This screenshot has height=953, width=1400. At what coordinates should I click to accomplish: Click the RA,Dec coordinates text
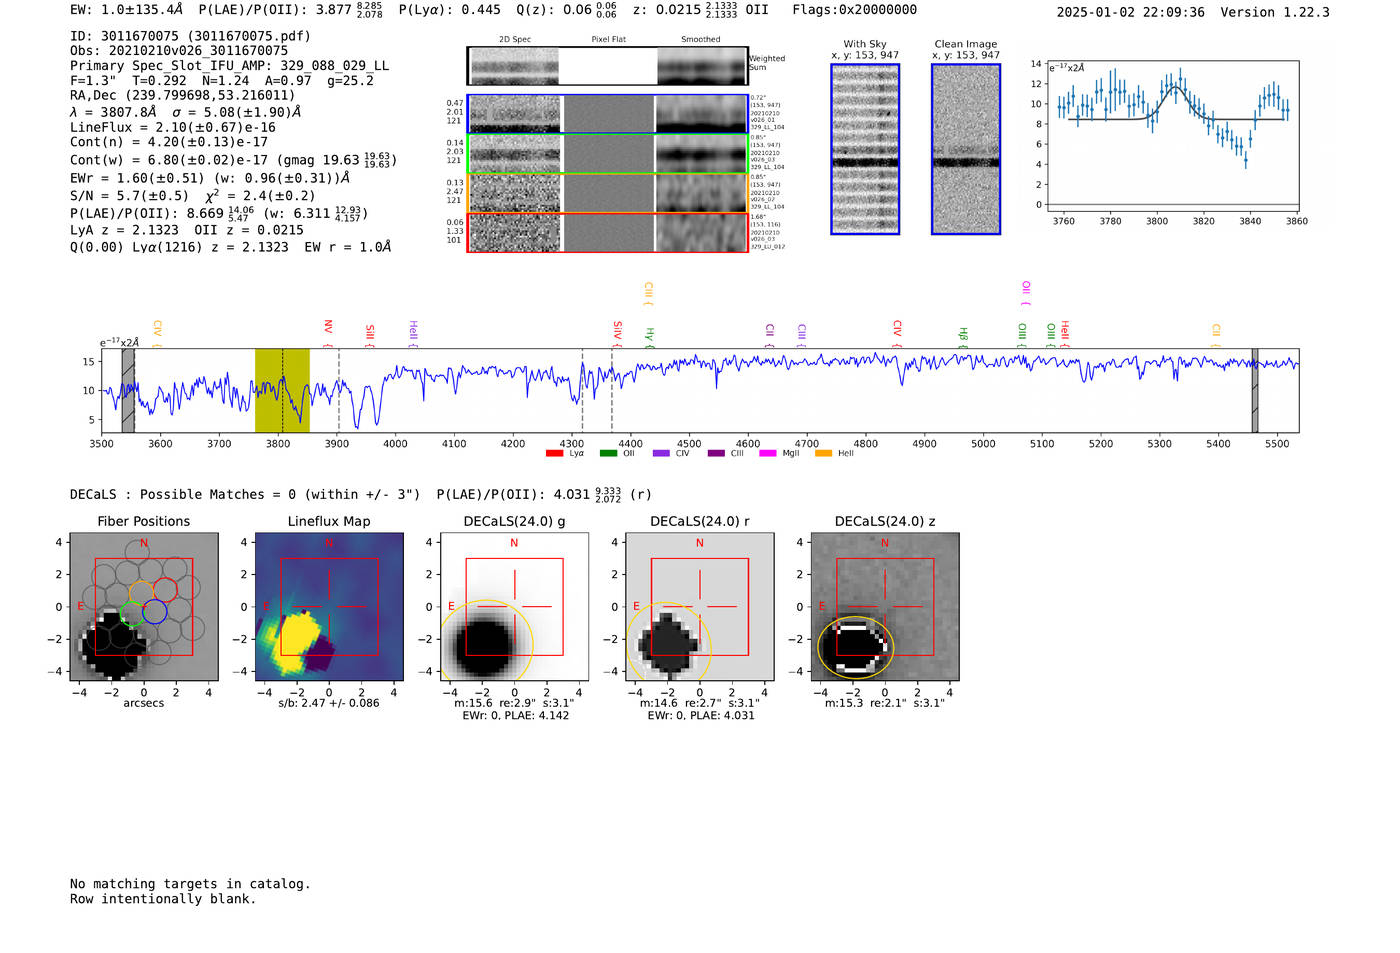pos(183,96)
